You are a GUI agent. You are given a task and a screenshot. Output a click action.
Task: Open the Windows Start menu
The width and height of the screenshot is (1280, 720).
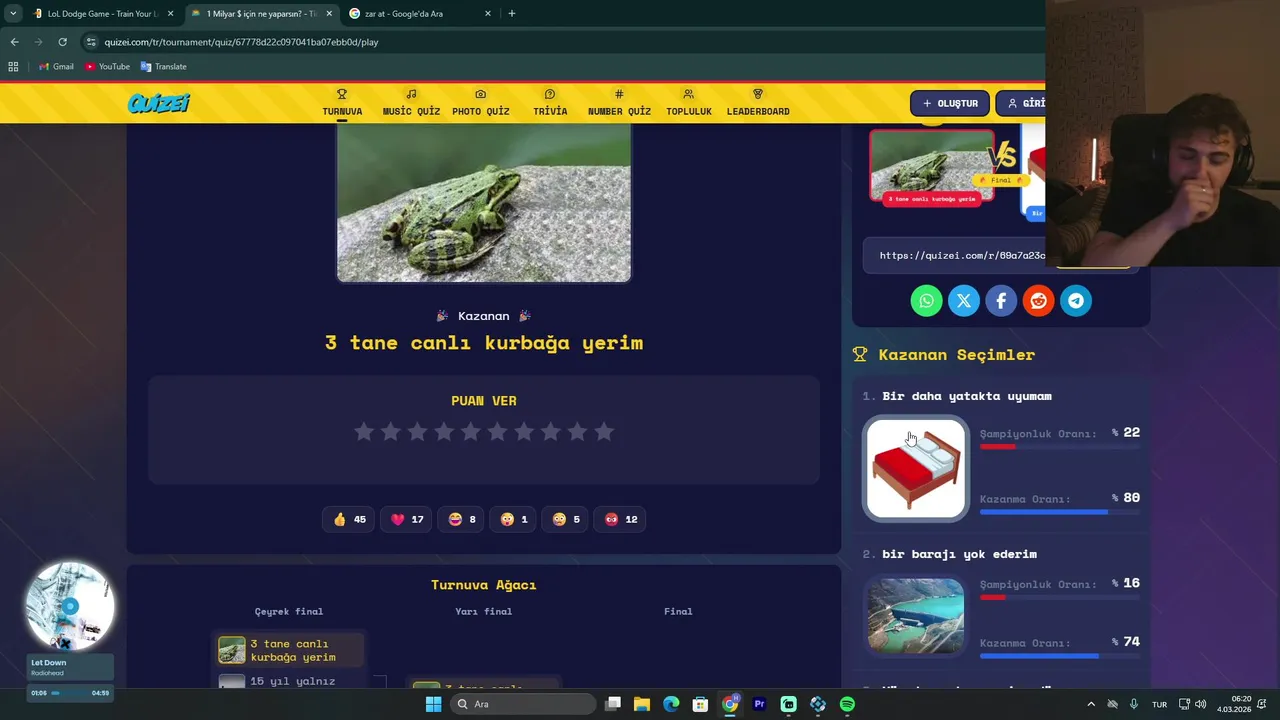coord(433,704)
